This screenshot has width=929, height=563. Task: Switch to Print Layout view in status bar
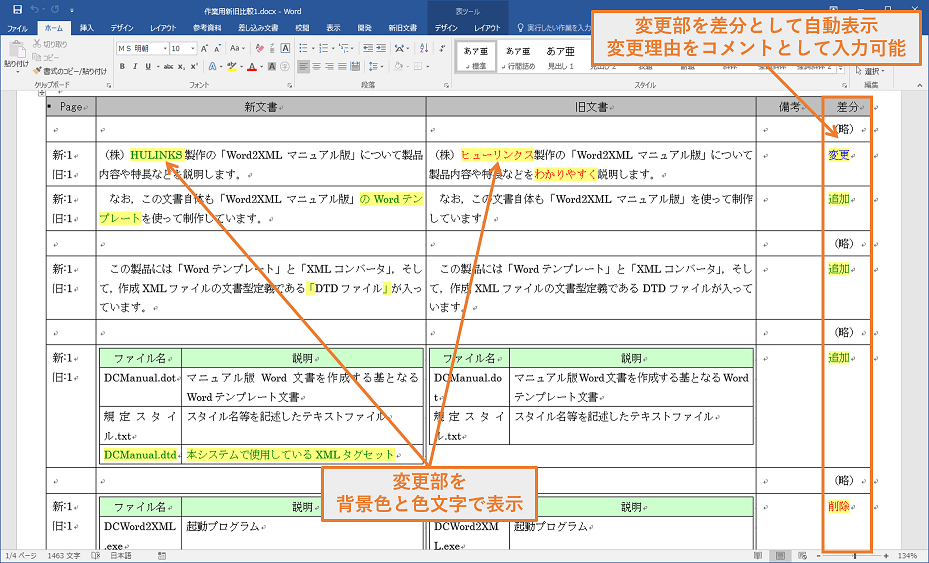click(780, 556)
